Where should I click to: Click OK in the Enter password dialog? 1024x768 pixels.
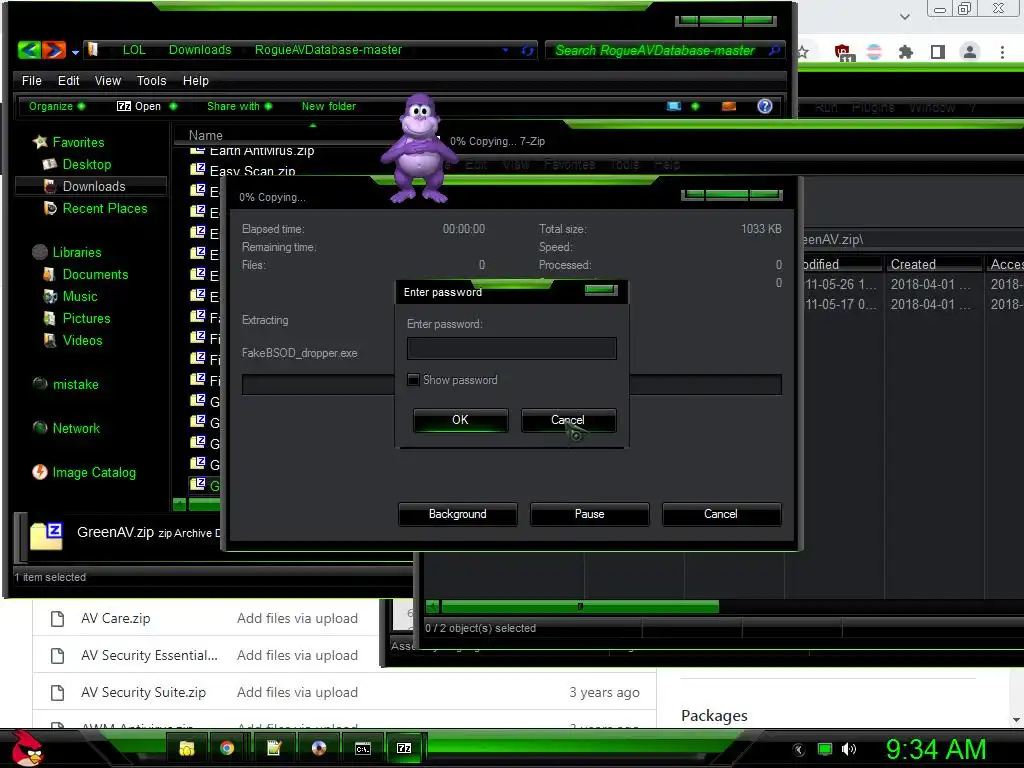[x=460, y=420]
